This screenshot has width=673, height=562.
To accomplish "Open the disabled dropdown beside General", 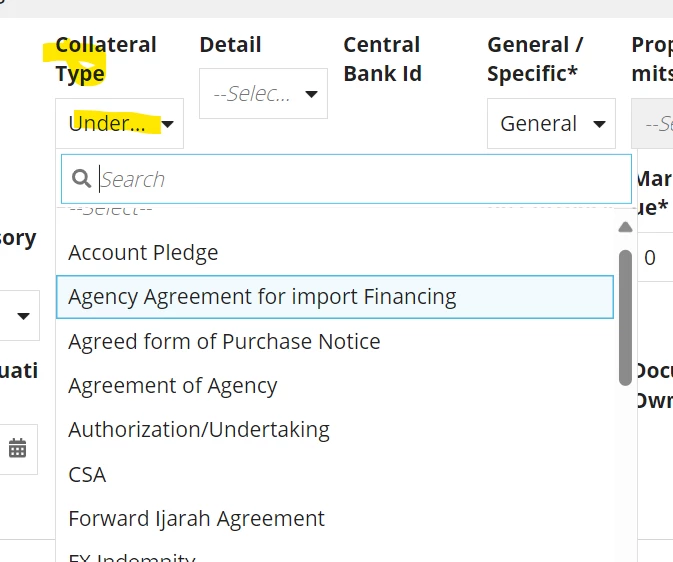I will pyautogui.click(x=652, y=124).
